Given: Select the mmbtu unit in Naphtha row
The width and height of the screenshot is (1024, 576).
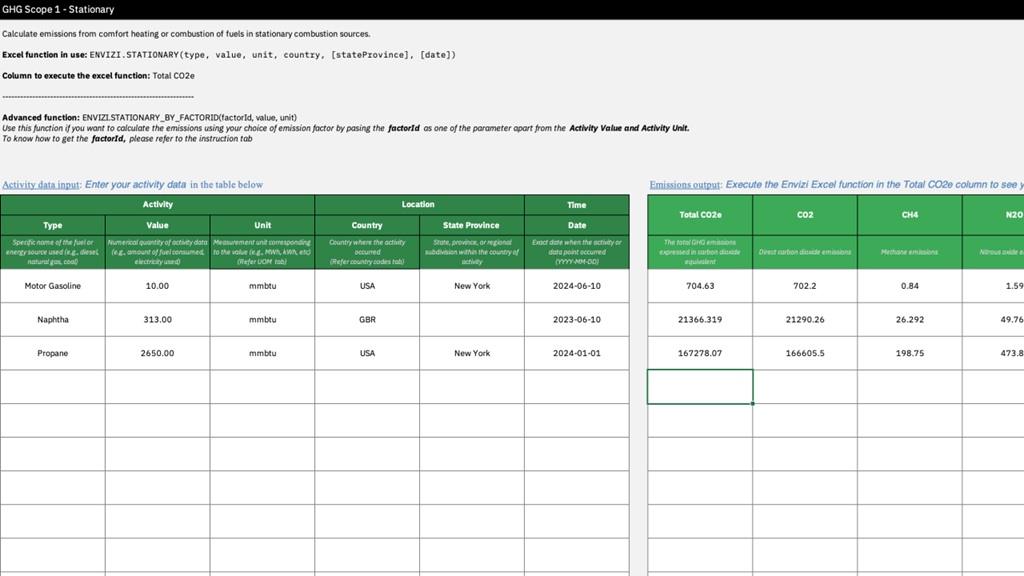Looking at the screenshot, I should (263, 320).
